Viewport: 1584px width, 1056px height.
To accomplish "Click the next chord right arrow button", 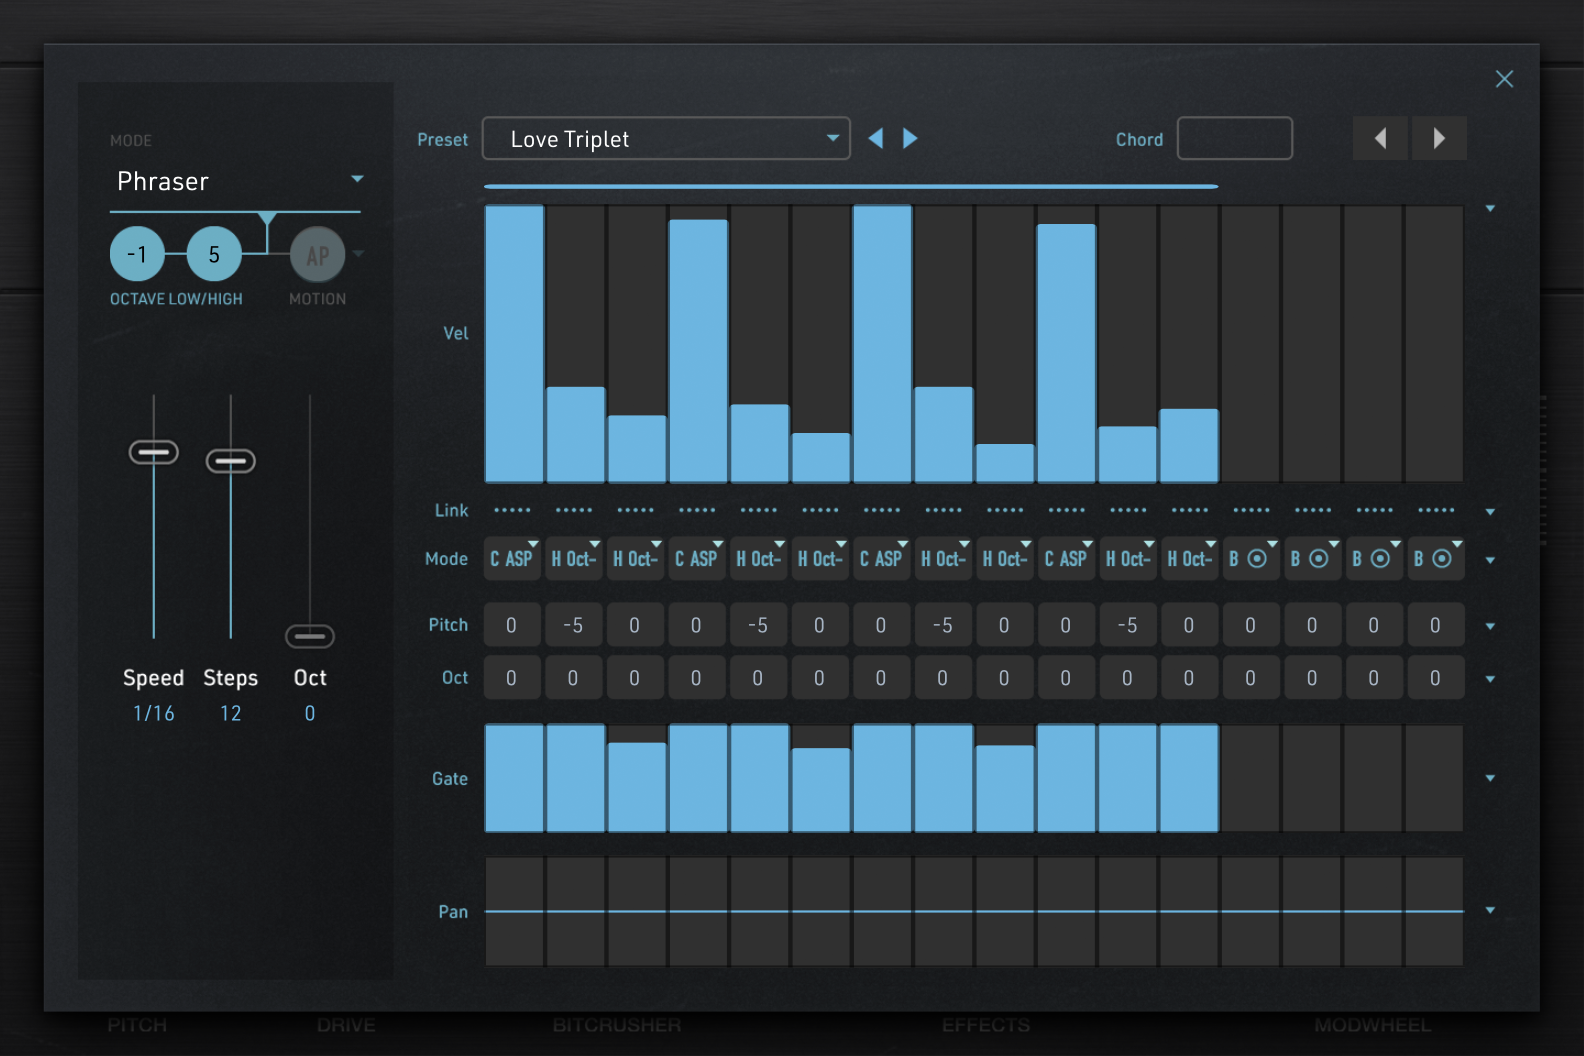I will 1439,138.
